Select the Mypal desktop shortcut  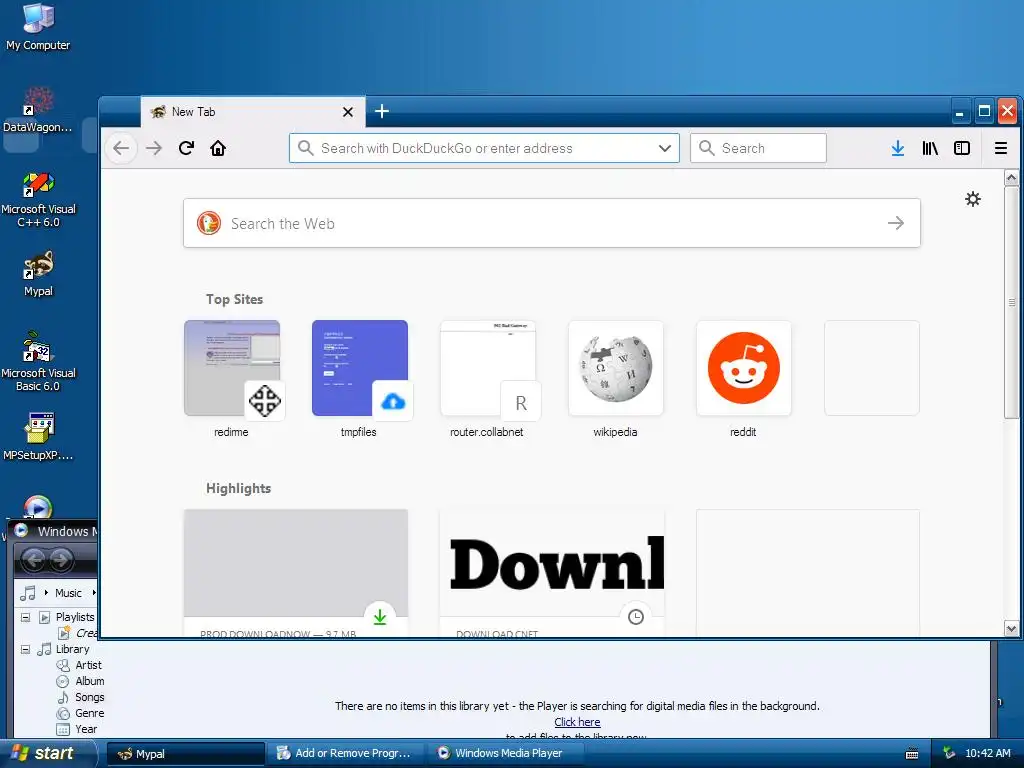coord(39,274)
